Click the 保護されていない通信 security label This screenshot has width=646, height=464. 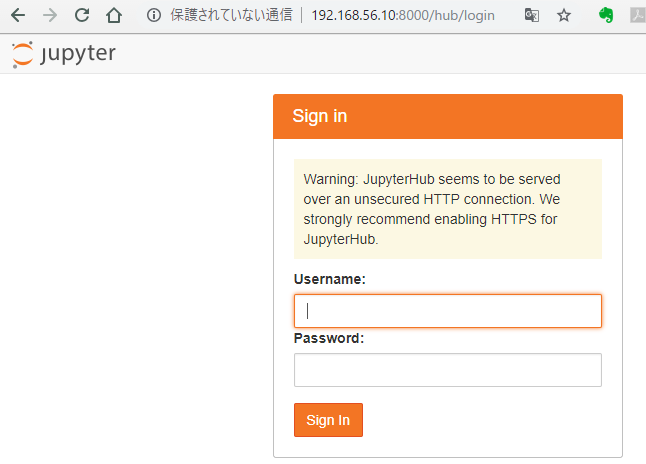[x=231, y=15]
